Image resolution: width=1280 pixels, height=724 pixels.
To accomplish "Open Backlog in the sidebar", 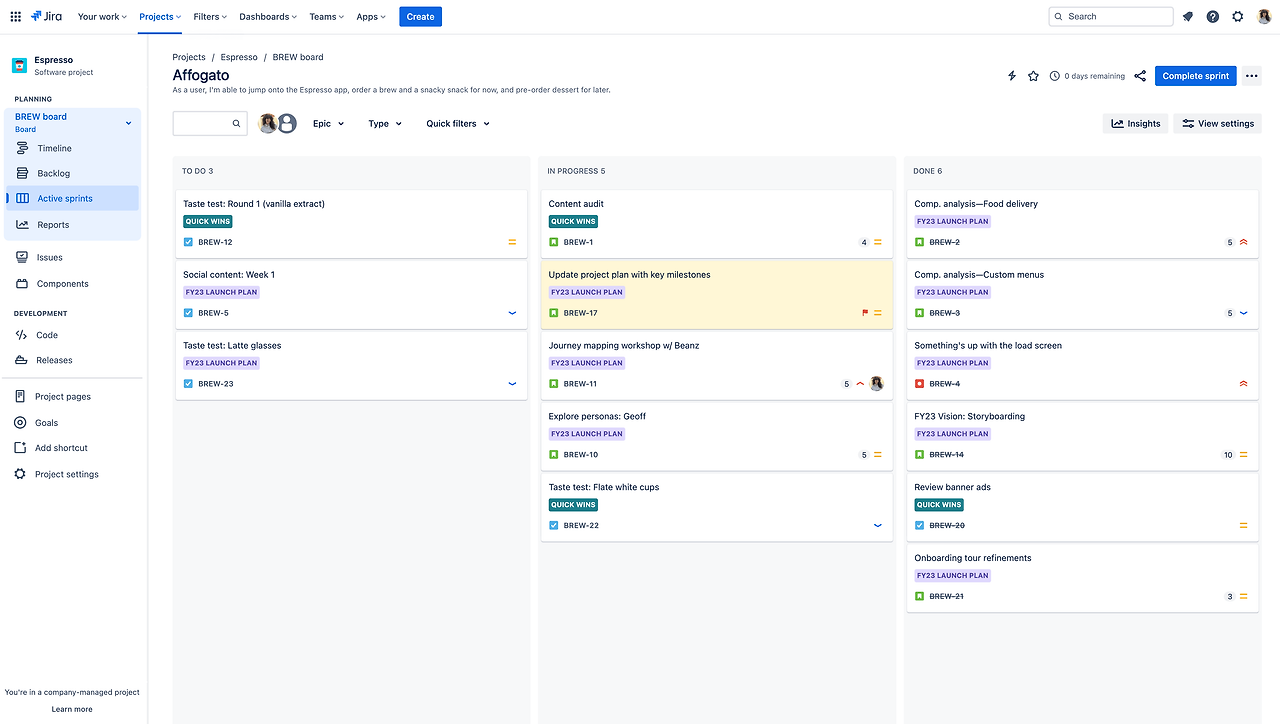I will click(x=72, y=173).
